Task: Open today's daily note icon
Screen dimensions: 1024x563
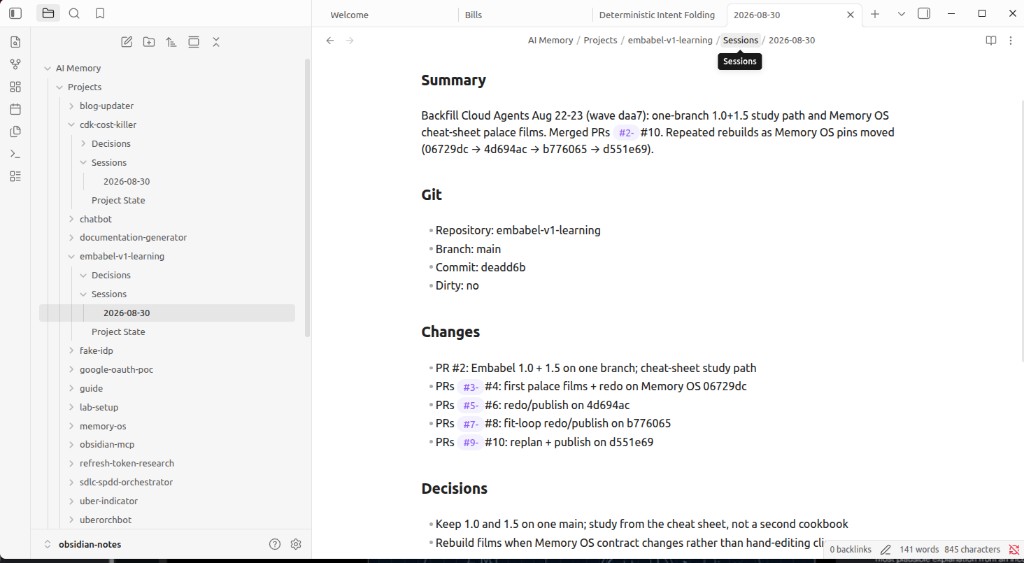Action: [x=16, y=109]
